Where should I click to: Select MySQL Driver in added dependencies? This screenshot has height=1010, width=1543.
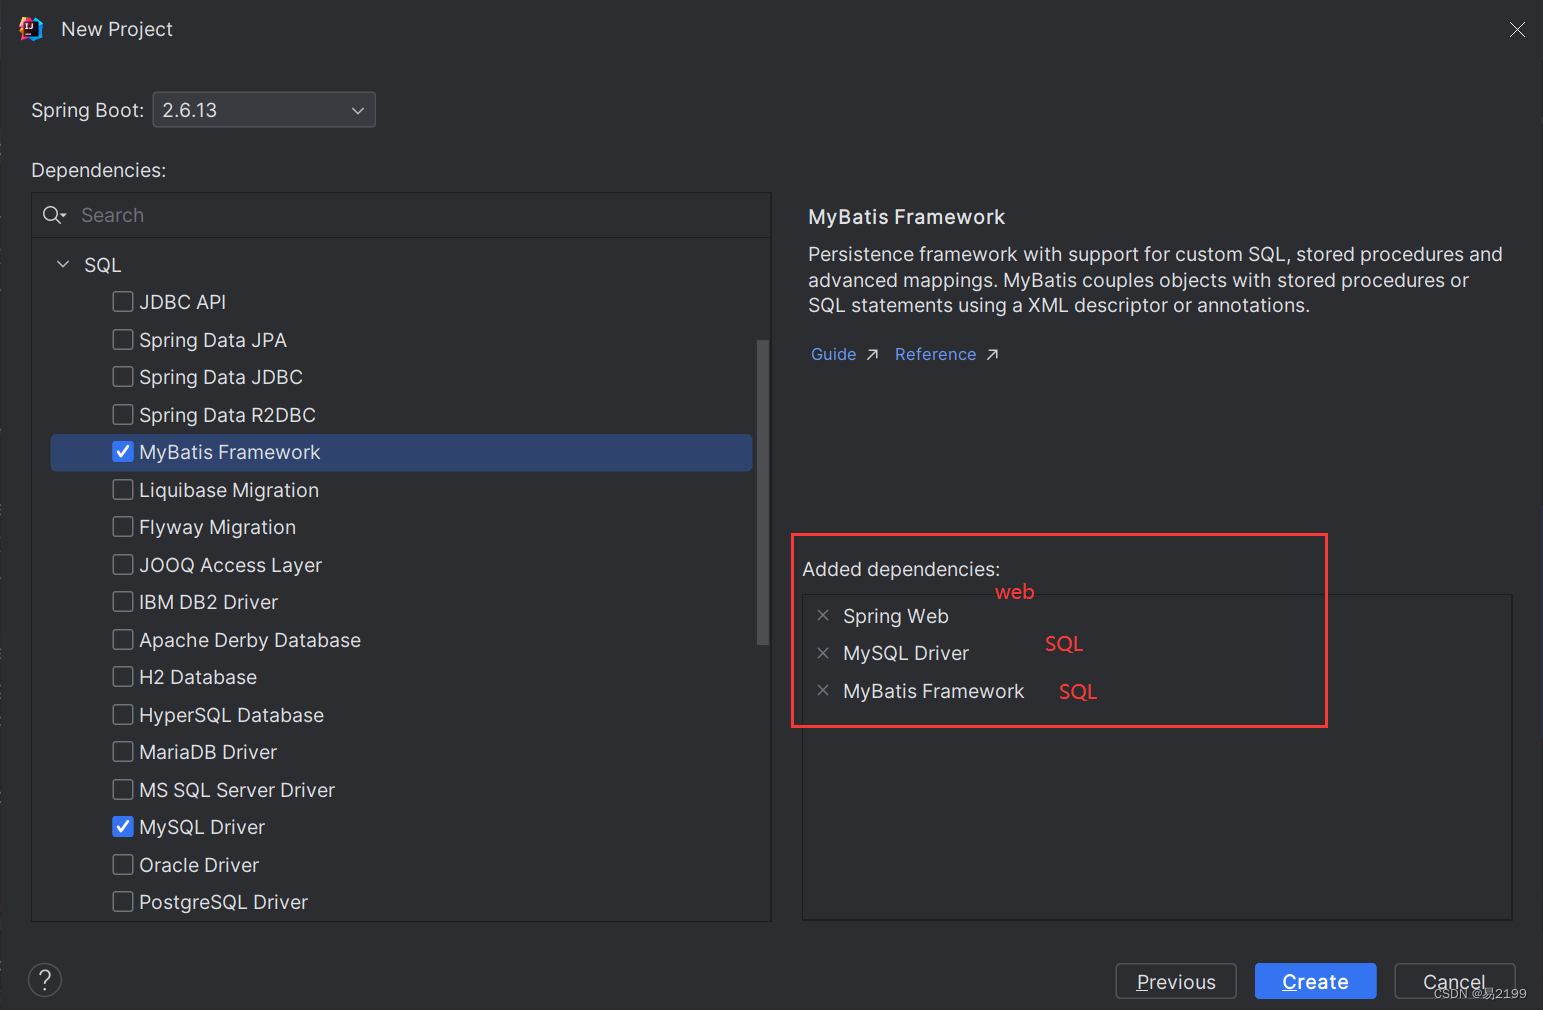pos(906,653)
